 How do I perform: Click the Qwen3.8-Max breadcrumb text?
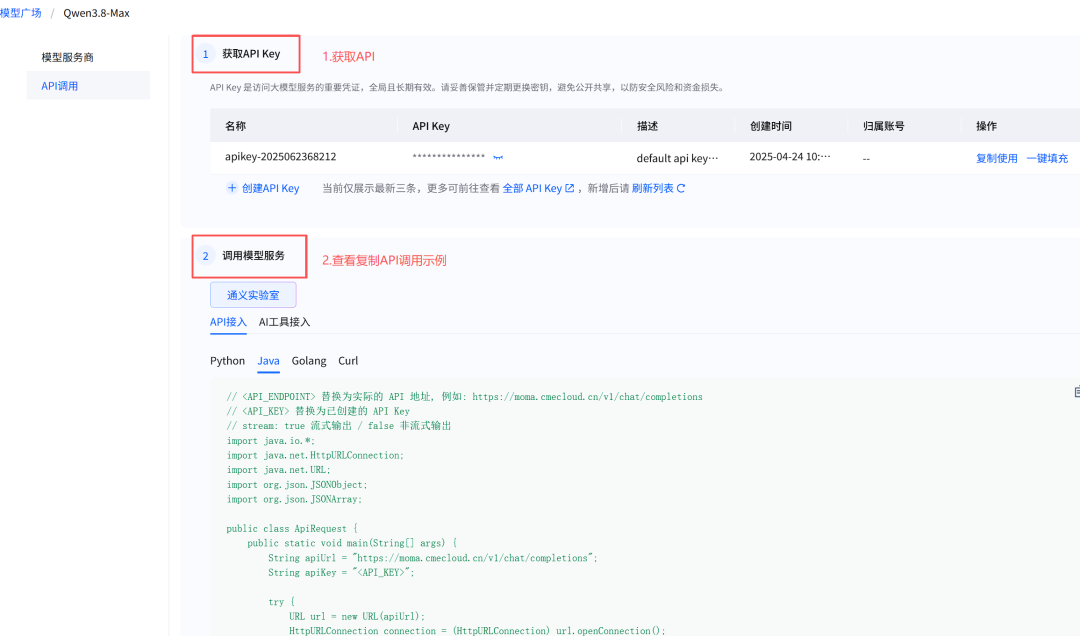[x=96, y=13]
